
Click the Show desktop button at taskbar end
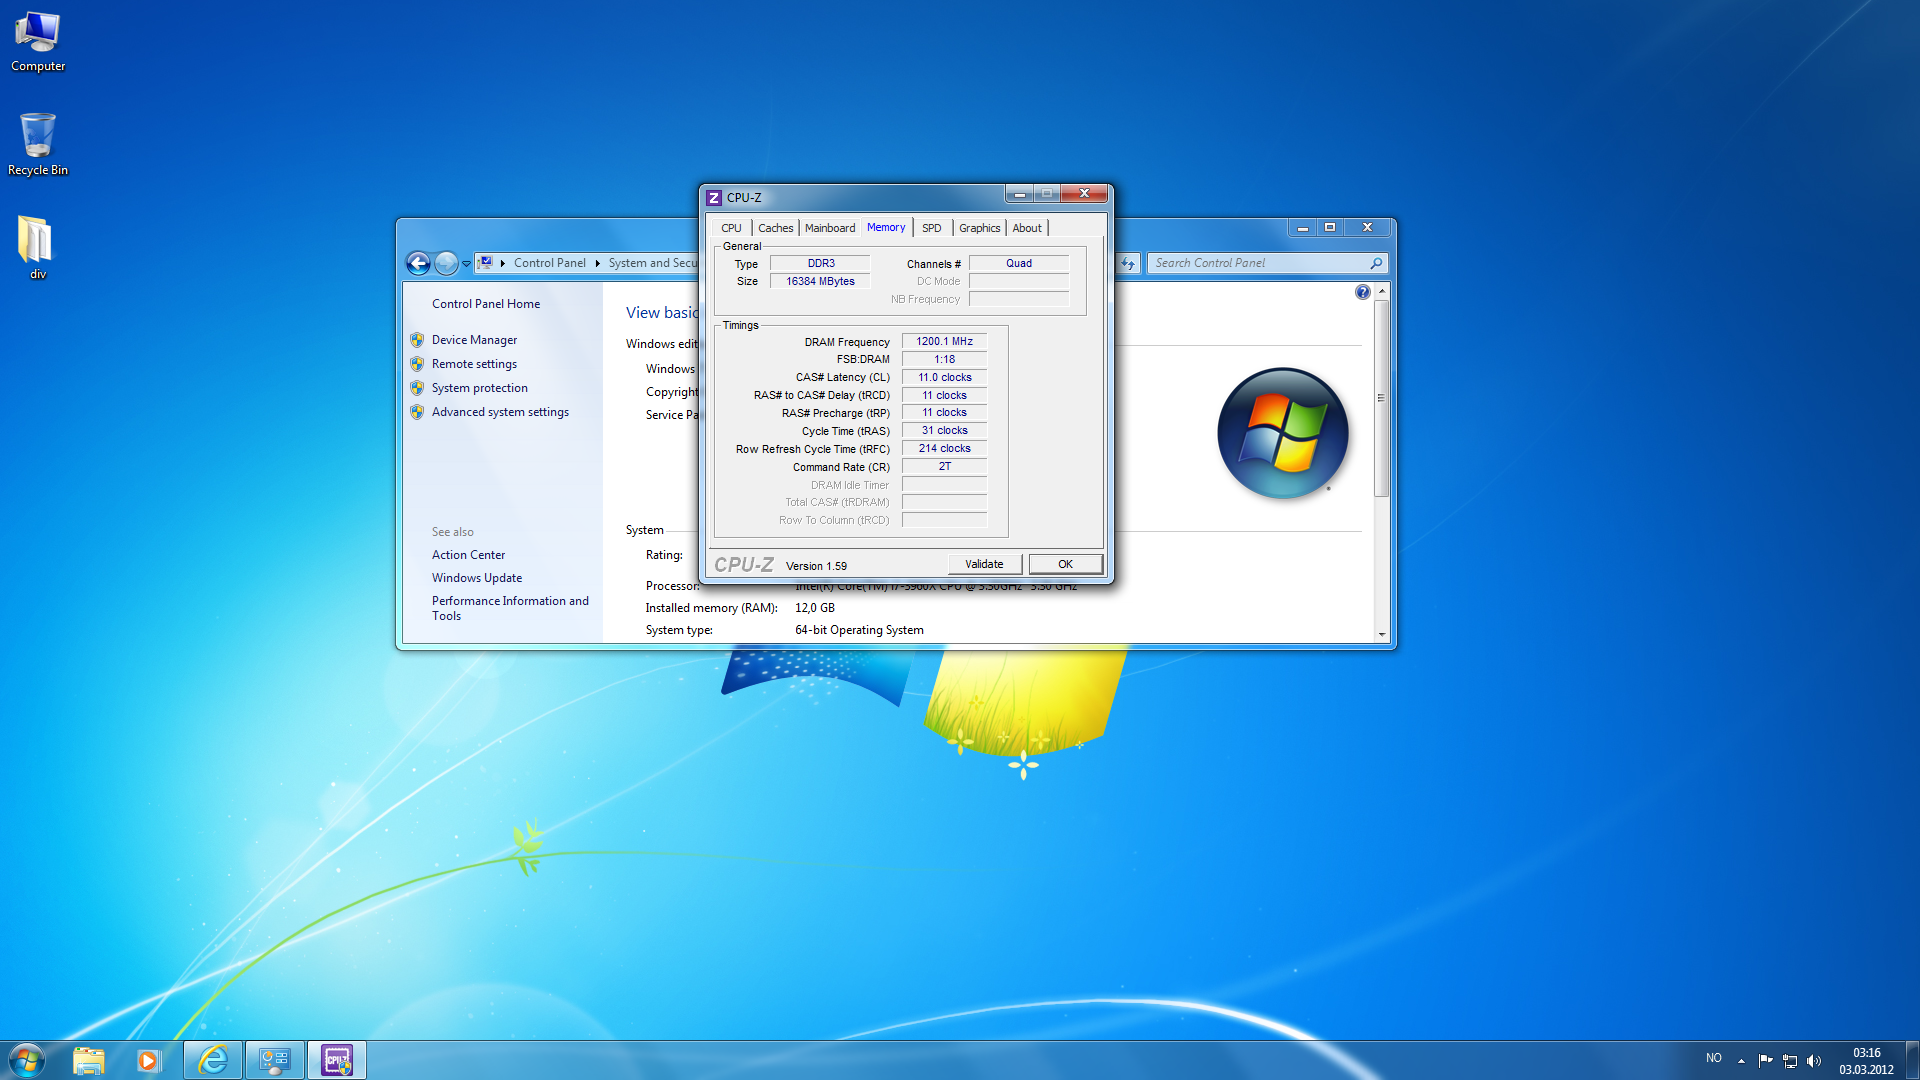tap(1912, 1060)
